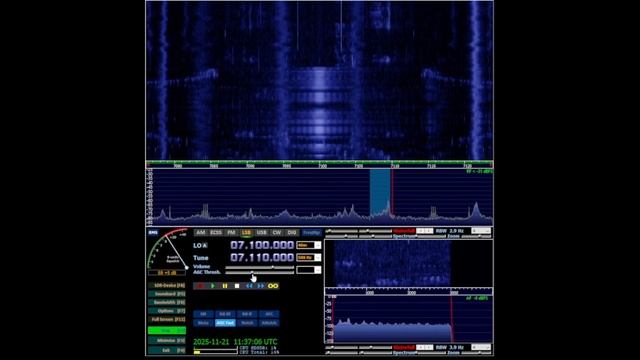Click the red Waterfall label of the RF display
The height and width of the screenshot is (360, 640).
[x=404, y=231]
